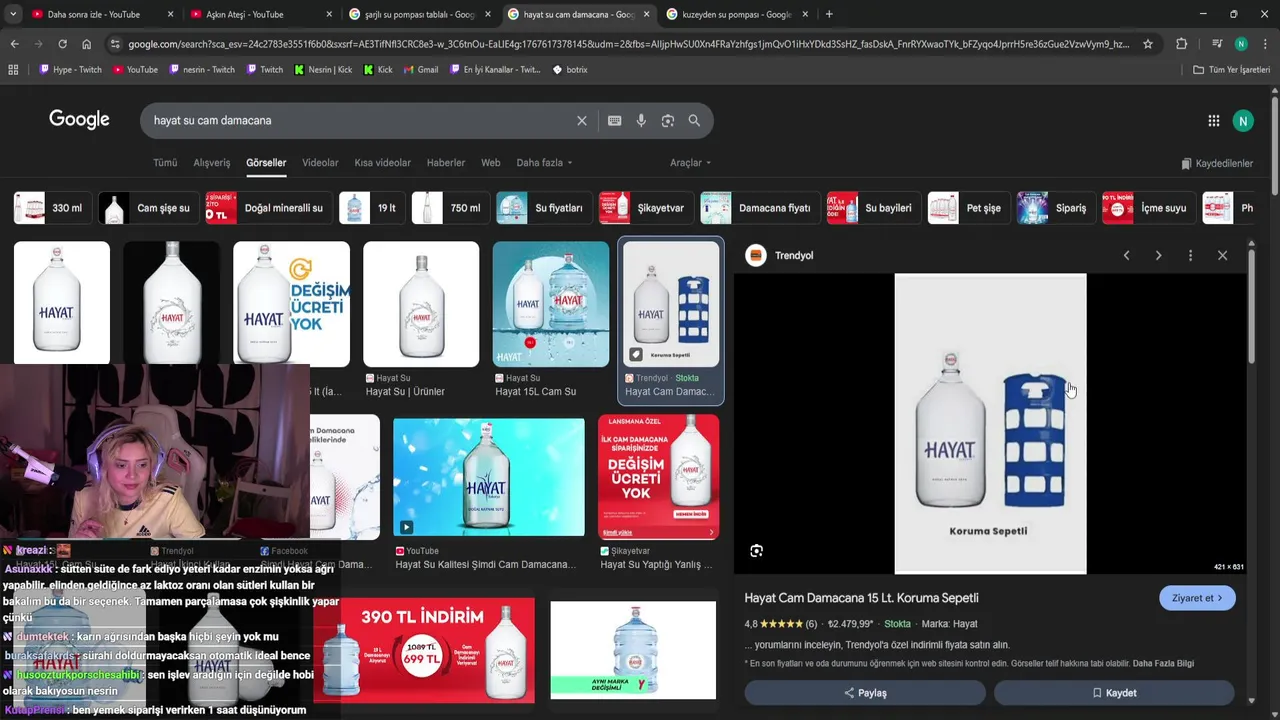The height and width of the screenshot is (720, 1280).
Task: Click the Ziyaret et button
Action: (x=1197, y=598)
